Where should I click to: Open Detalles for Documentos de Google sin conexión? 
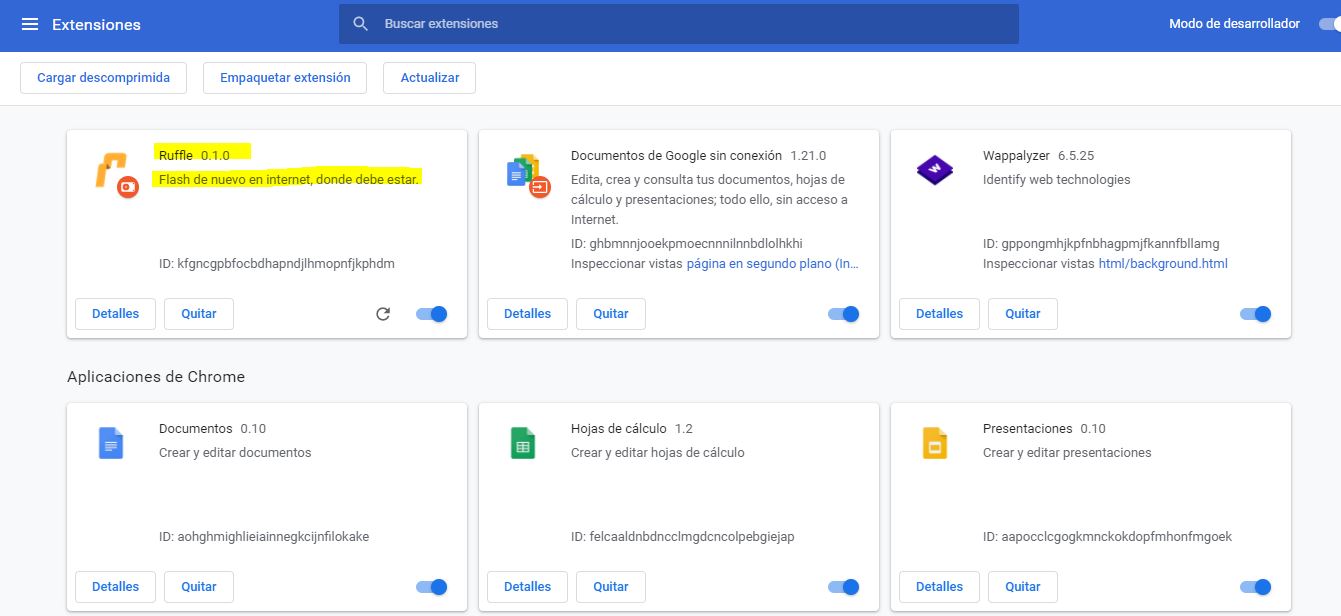point(527,314)
